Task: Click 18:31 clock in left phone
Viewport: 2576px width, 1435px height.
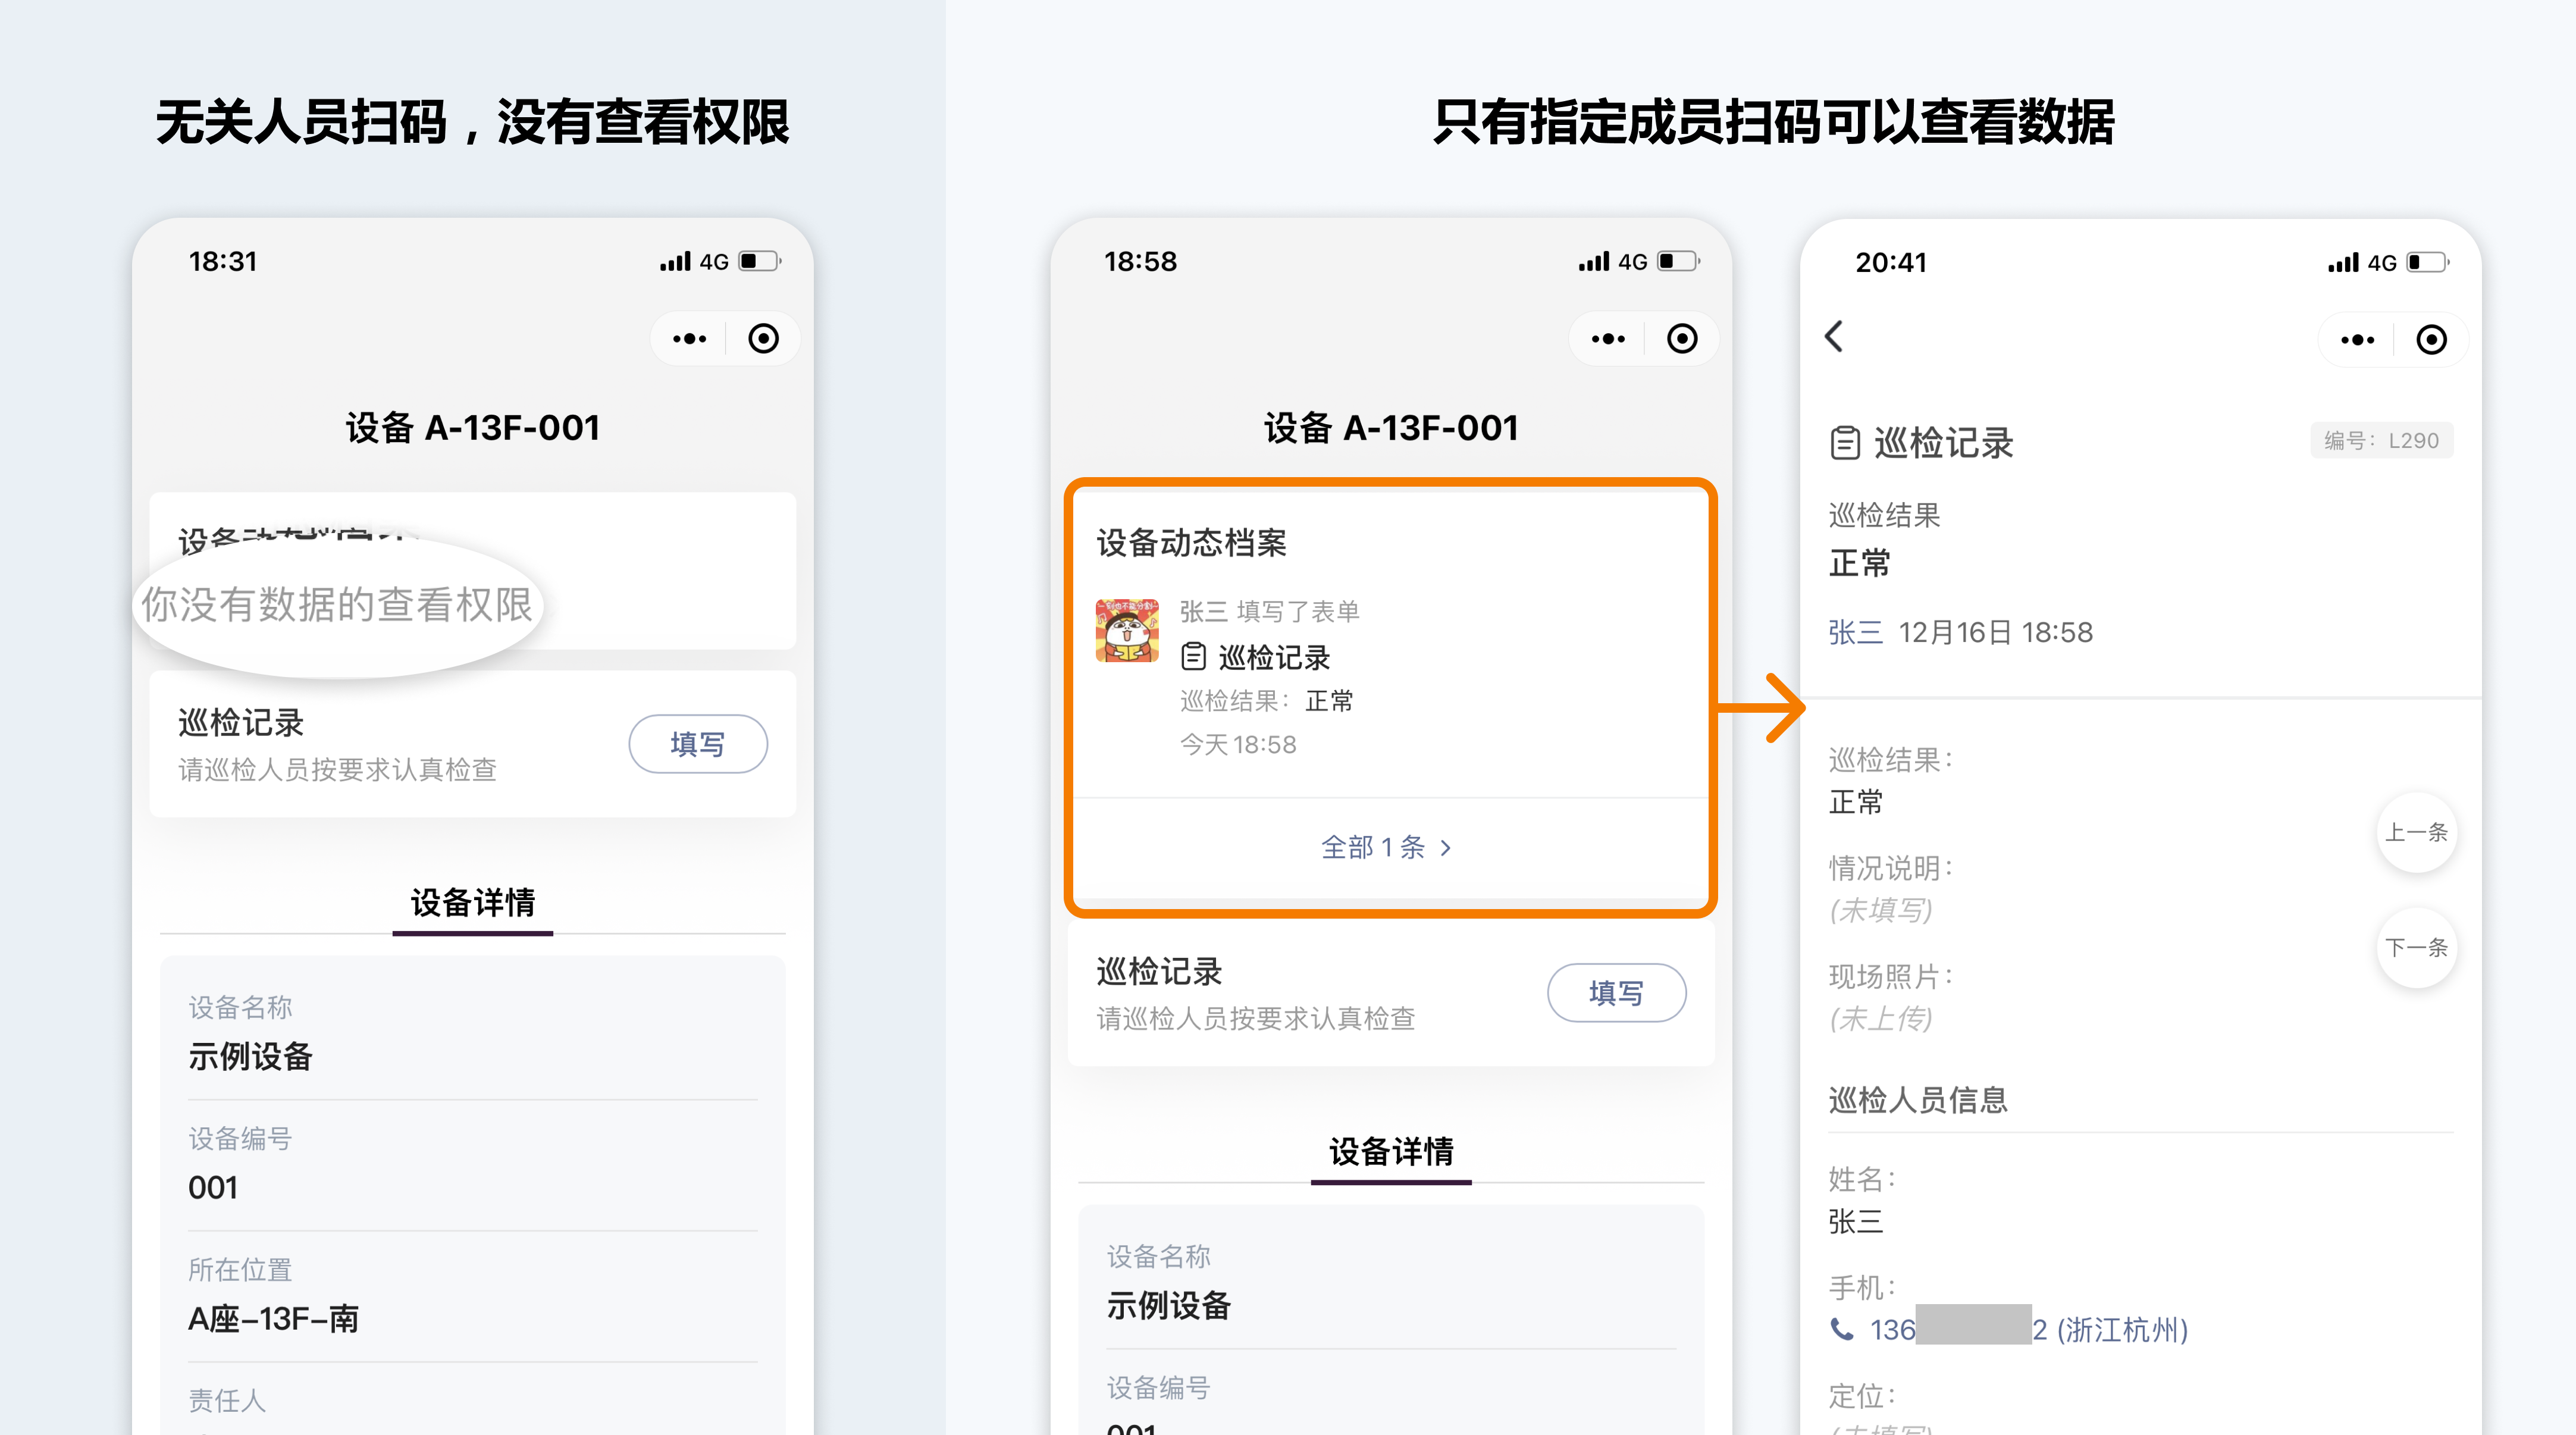Action: [x=223, y=261]
